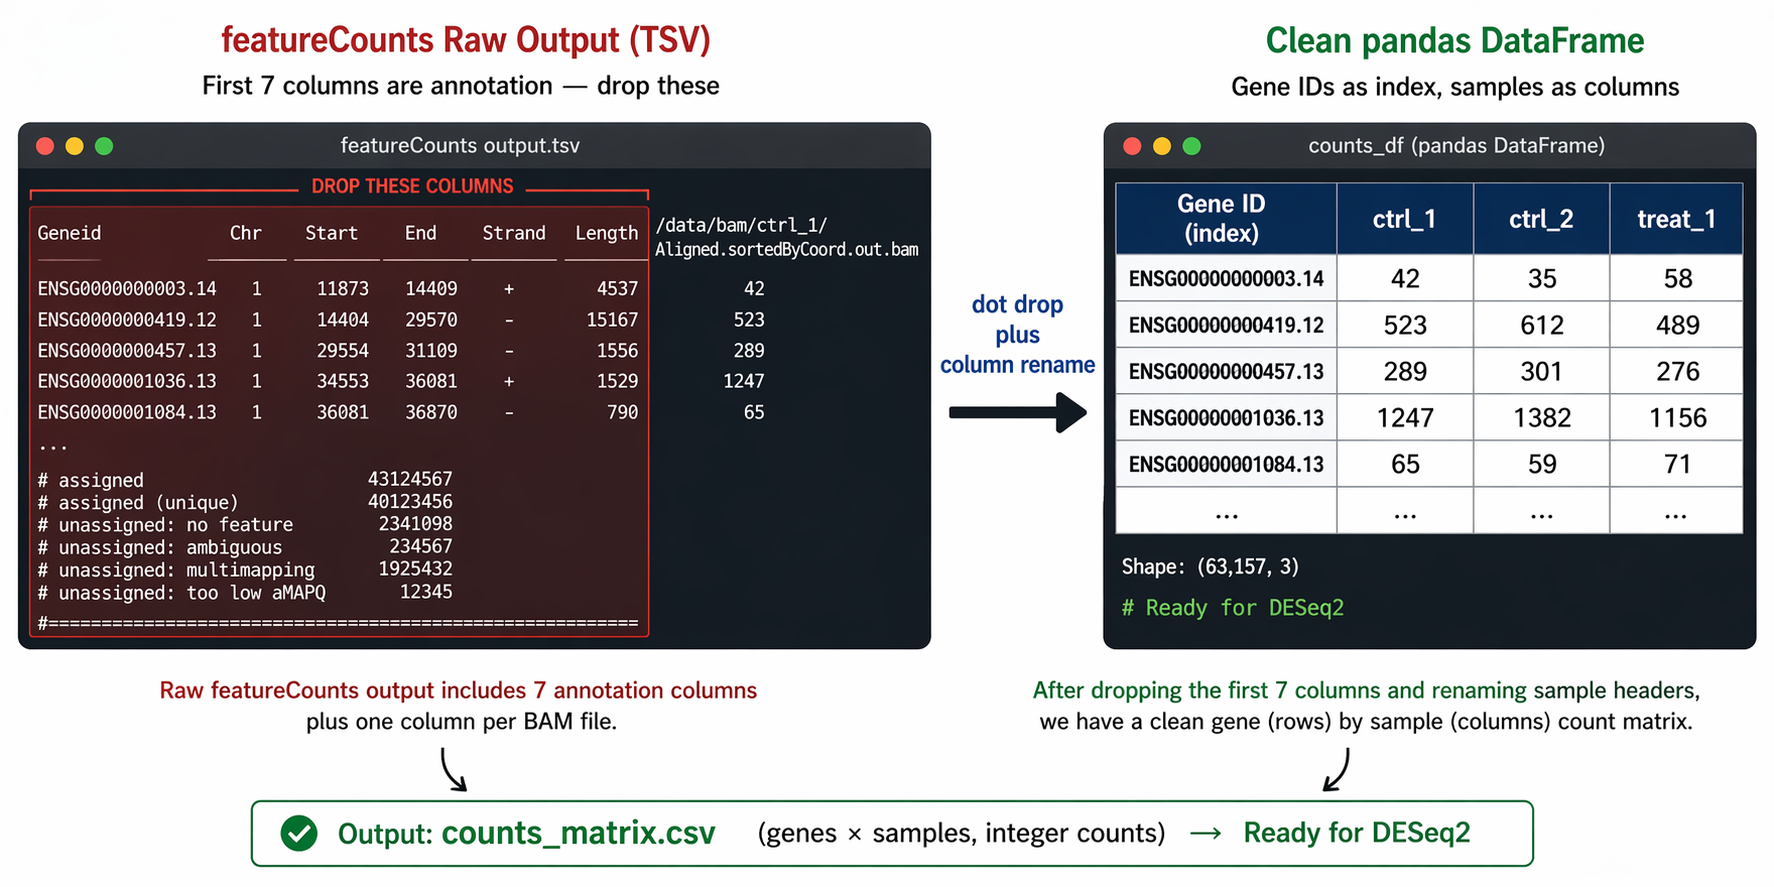The image size is (1774, 887).
Task: Click ctrl_2 cell value 612
Action: pyautogui.click(x=1542, y=325)
